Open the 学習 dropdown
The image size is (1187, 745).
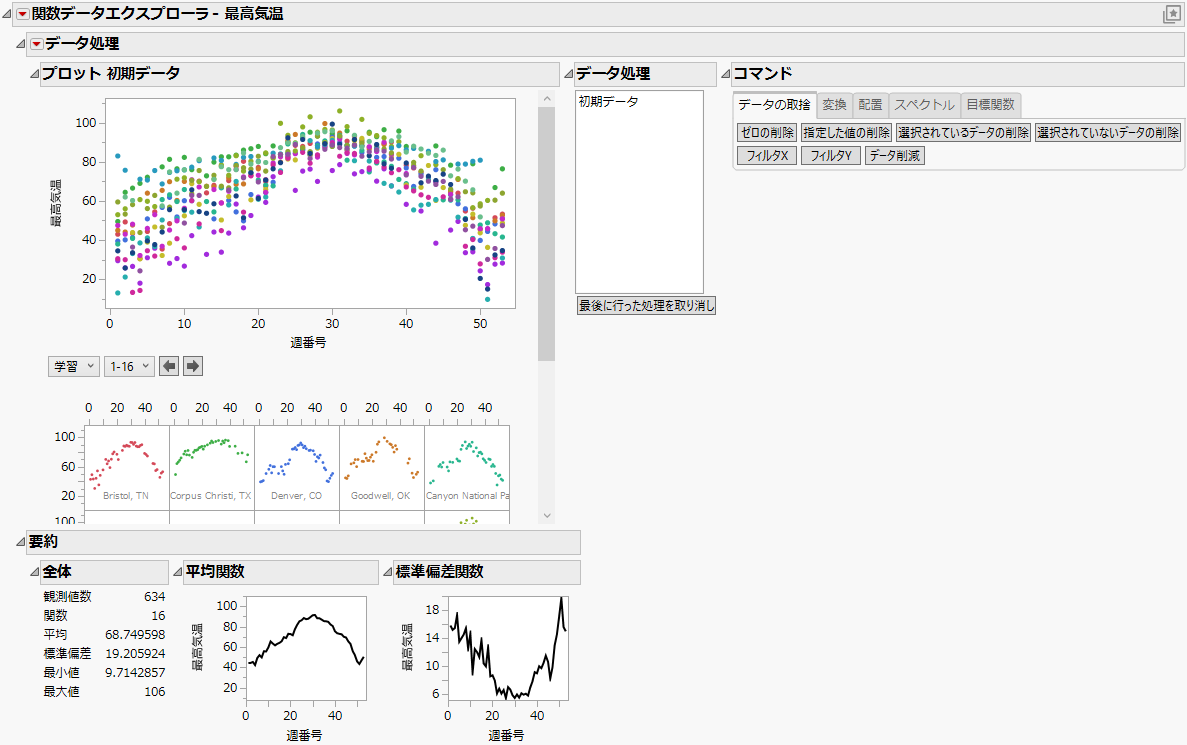tap(73, 365)
